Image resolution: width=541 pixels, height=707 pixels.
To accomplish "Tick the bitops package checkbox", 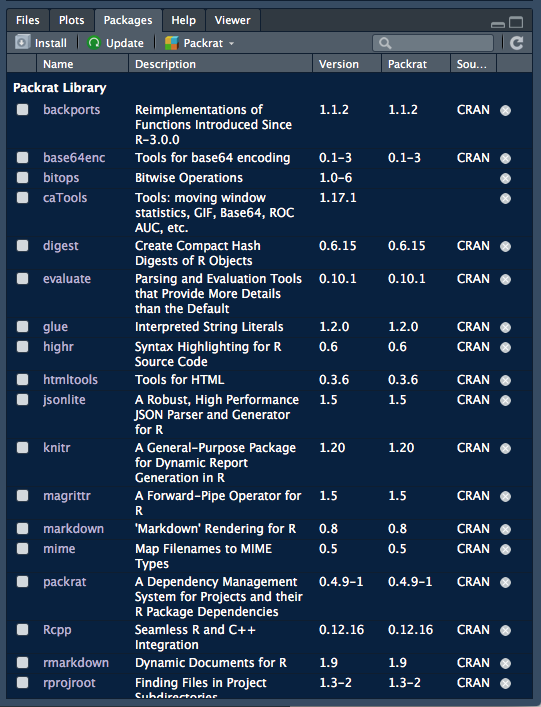I will [x=23, y=178].
